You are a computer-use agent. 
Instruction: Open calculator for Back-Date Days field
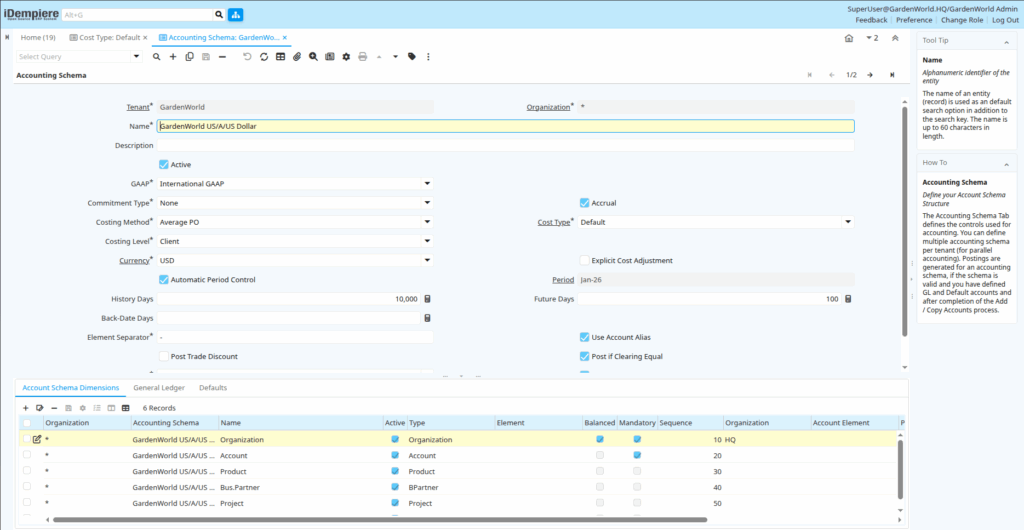click(428, 319)
